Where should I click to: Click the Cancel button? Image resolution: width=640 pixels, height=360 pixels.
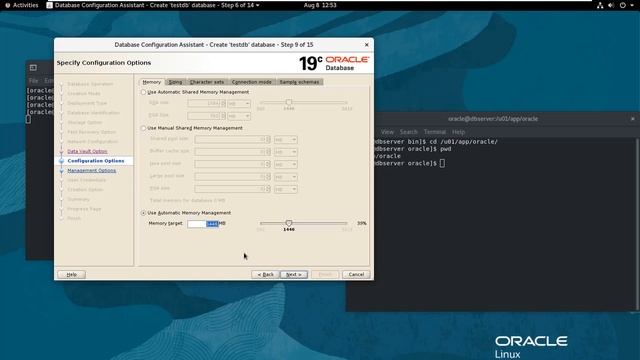click(x=356, y=275)
